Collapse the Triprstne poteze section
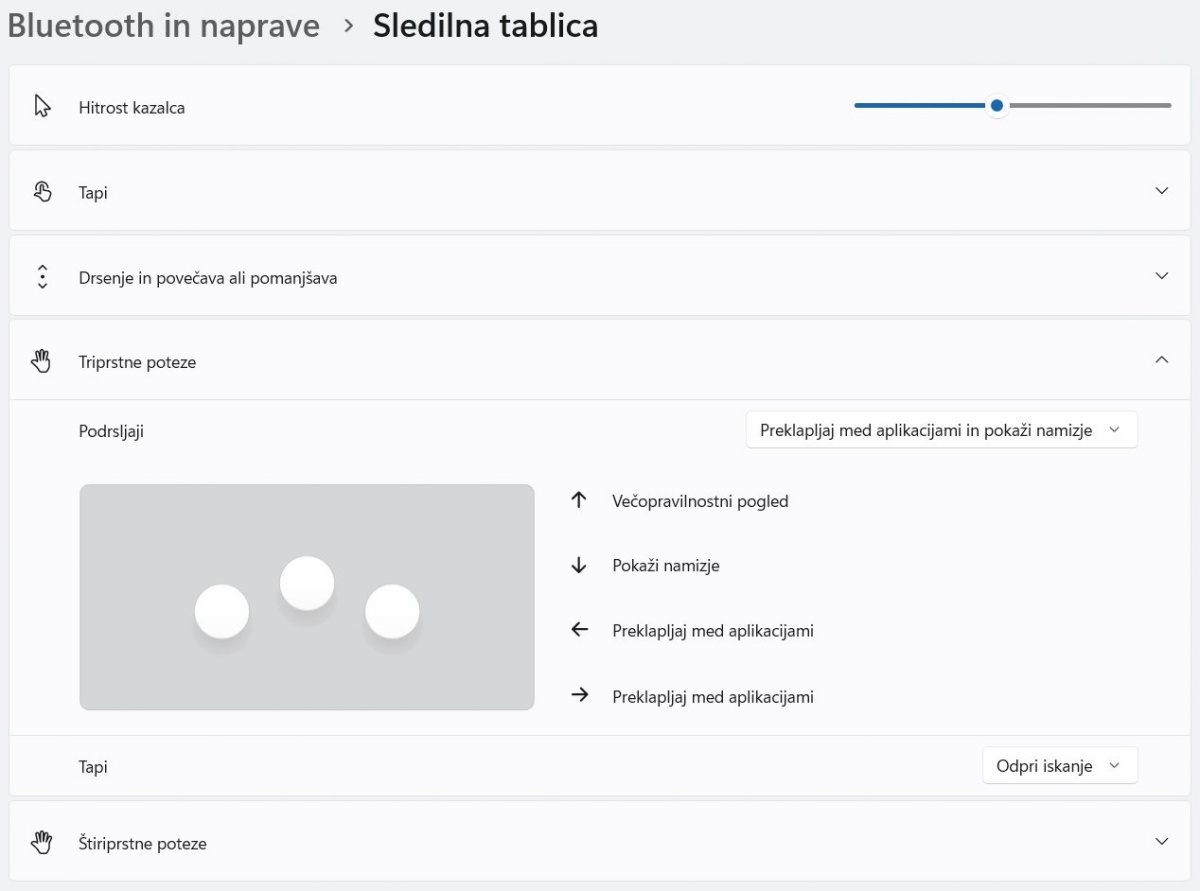The image size is (1200, 891). [1161, 360]
